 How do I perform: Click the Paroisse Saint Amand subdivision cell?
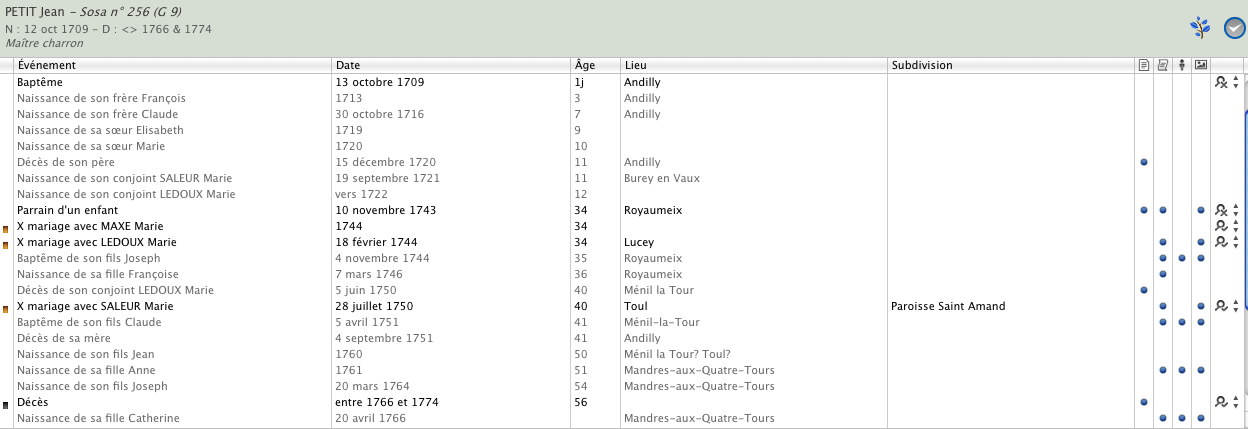pos(947,306)
